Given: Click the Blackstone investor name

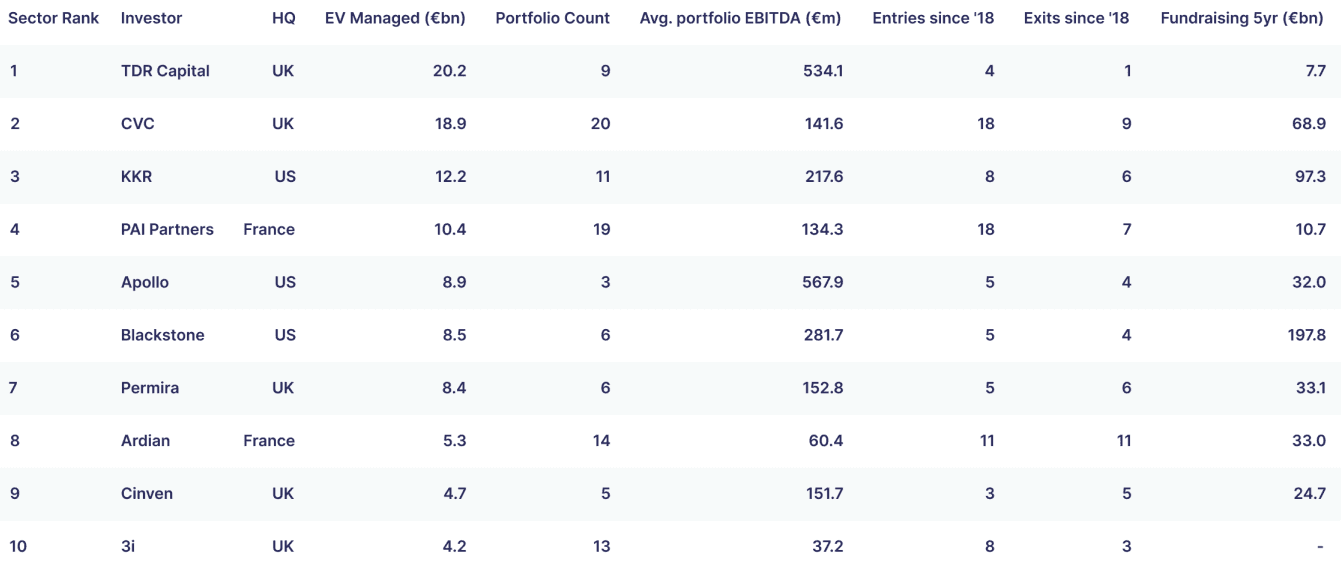Looking at the screenshot, I should pos(162,335).
